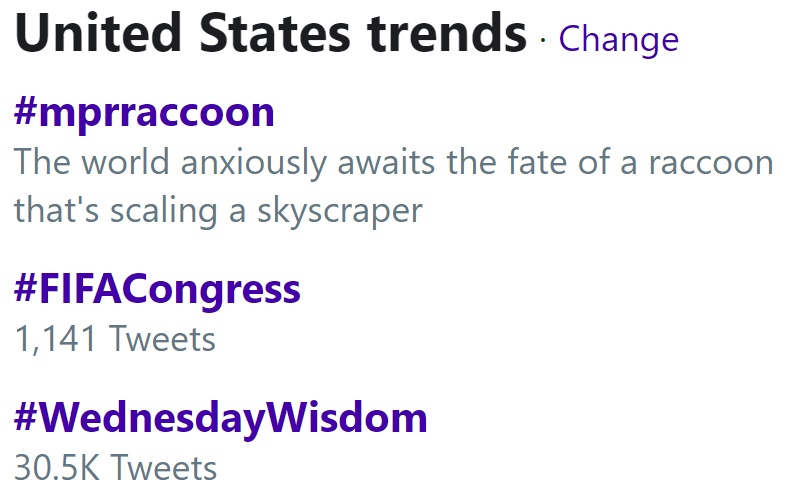This screenshot has width=793, height=491.
Task: Show tweets tagged FIFACongress
Action: (x=157, y=291)
